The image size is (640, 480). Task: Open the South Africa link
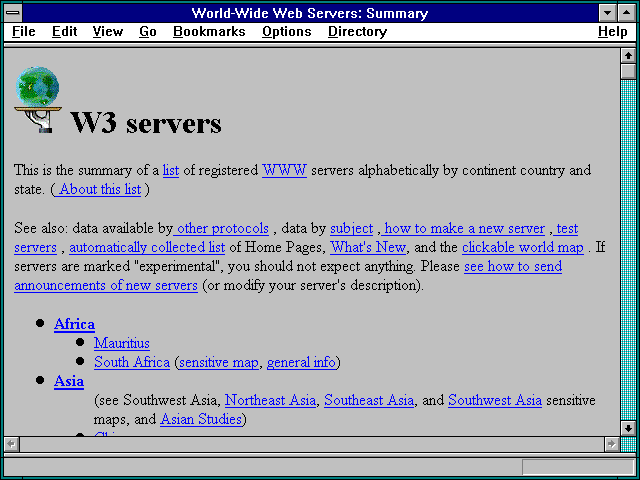[x=131, y=362]
